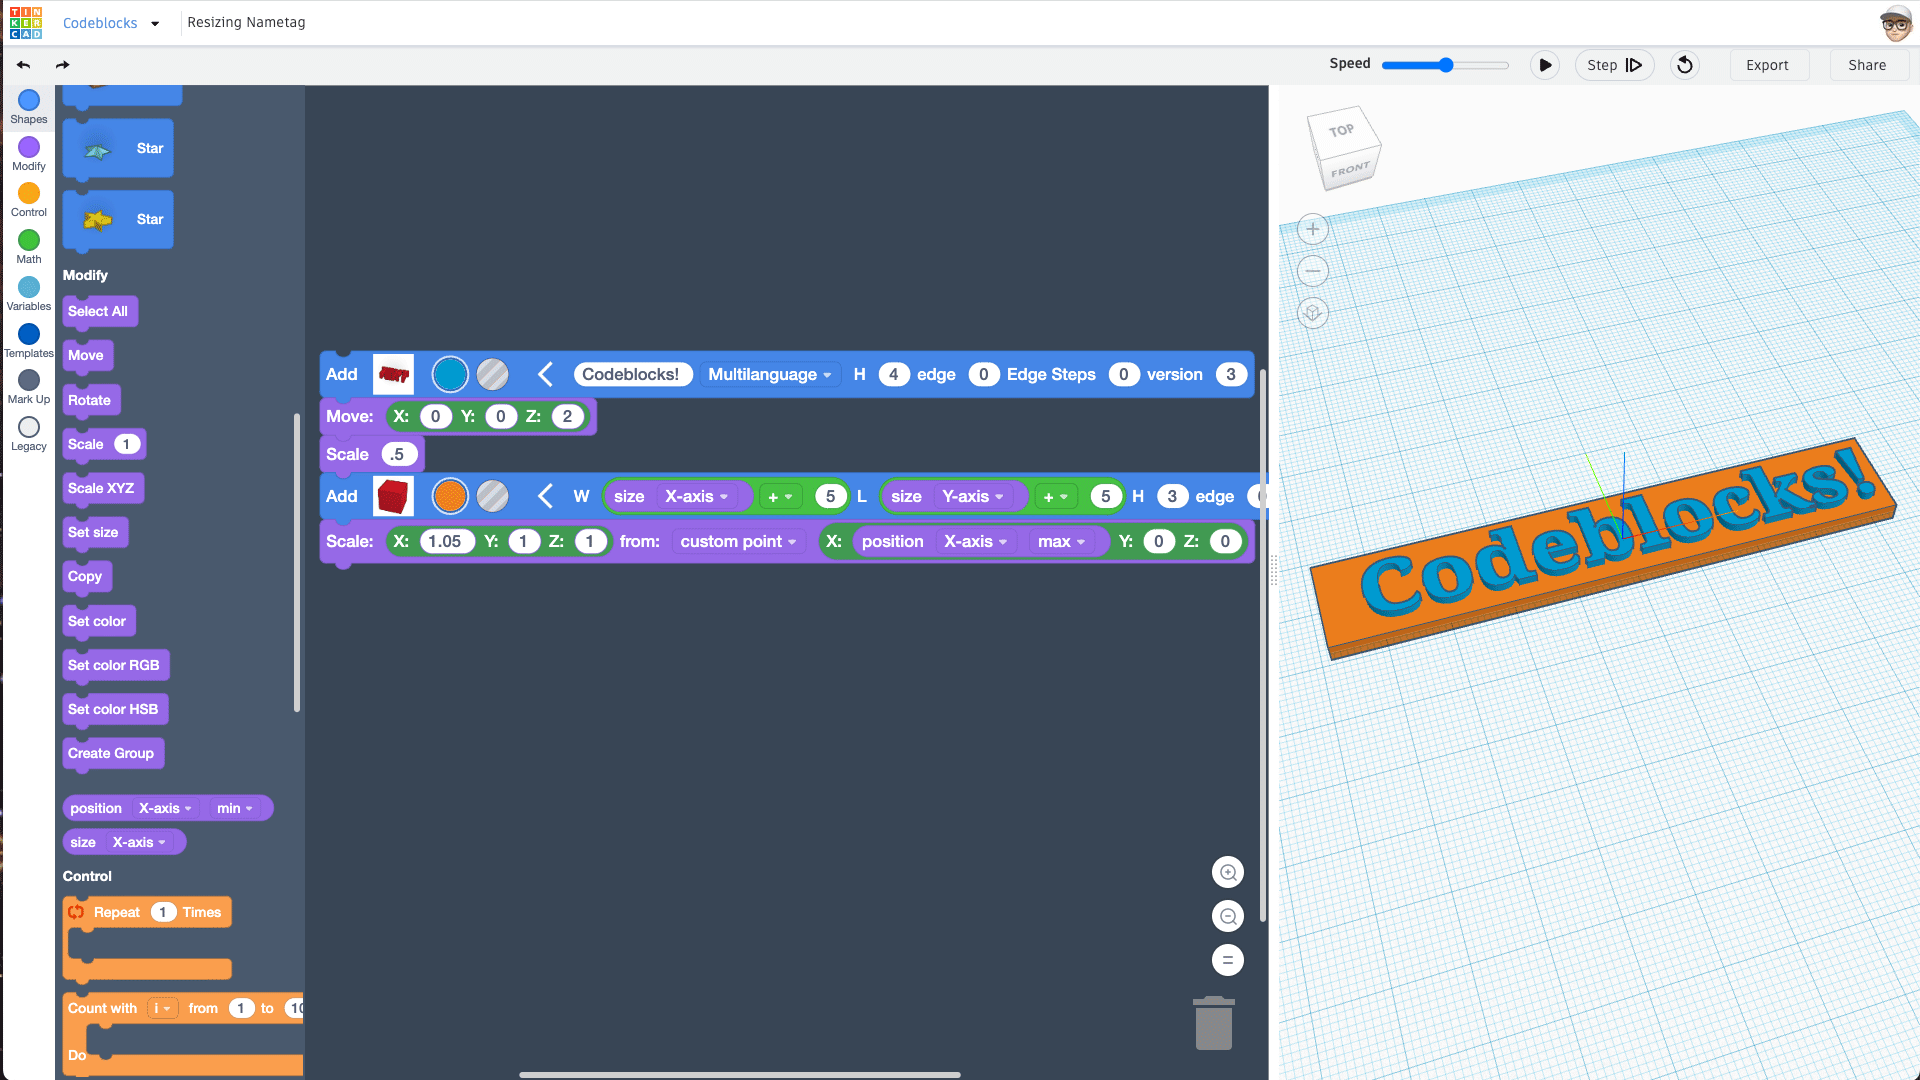Expand the Codeblocks workspace dropdown
Viewport: 1920px width, 1080px height.
(x=111, y=23)
